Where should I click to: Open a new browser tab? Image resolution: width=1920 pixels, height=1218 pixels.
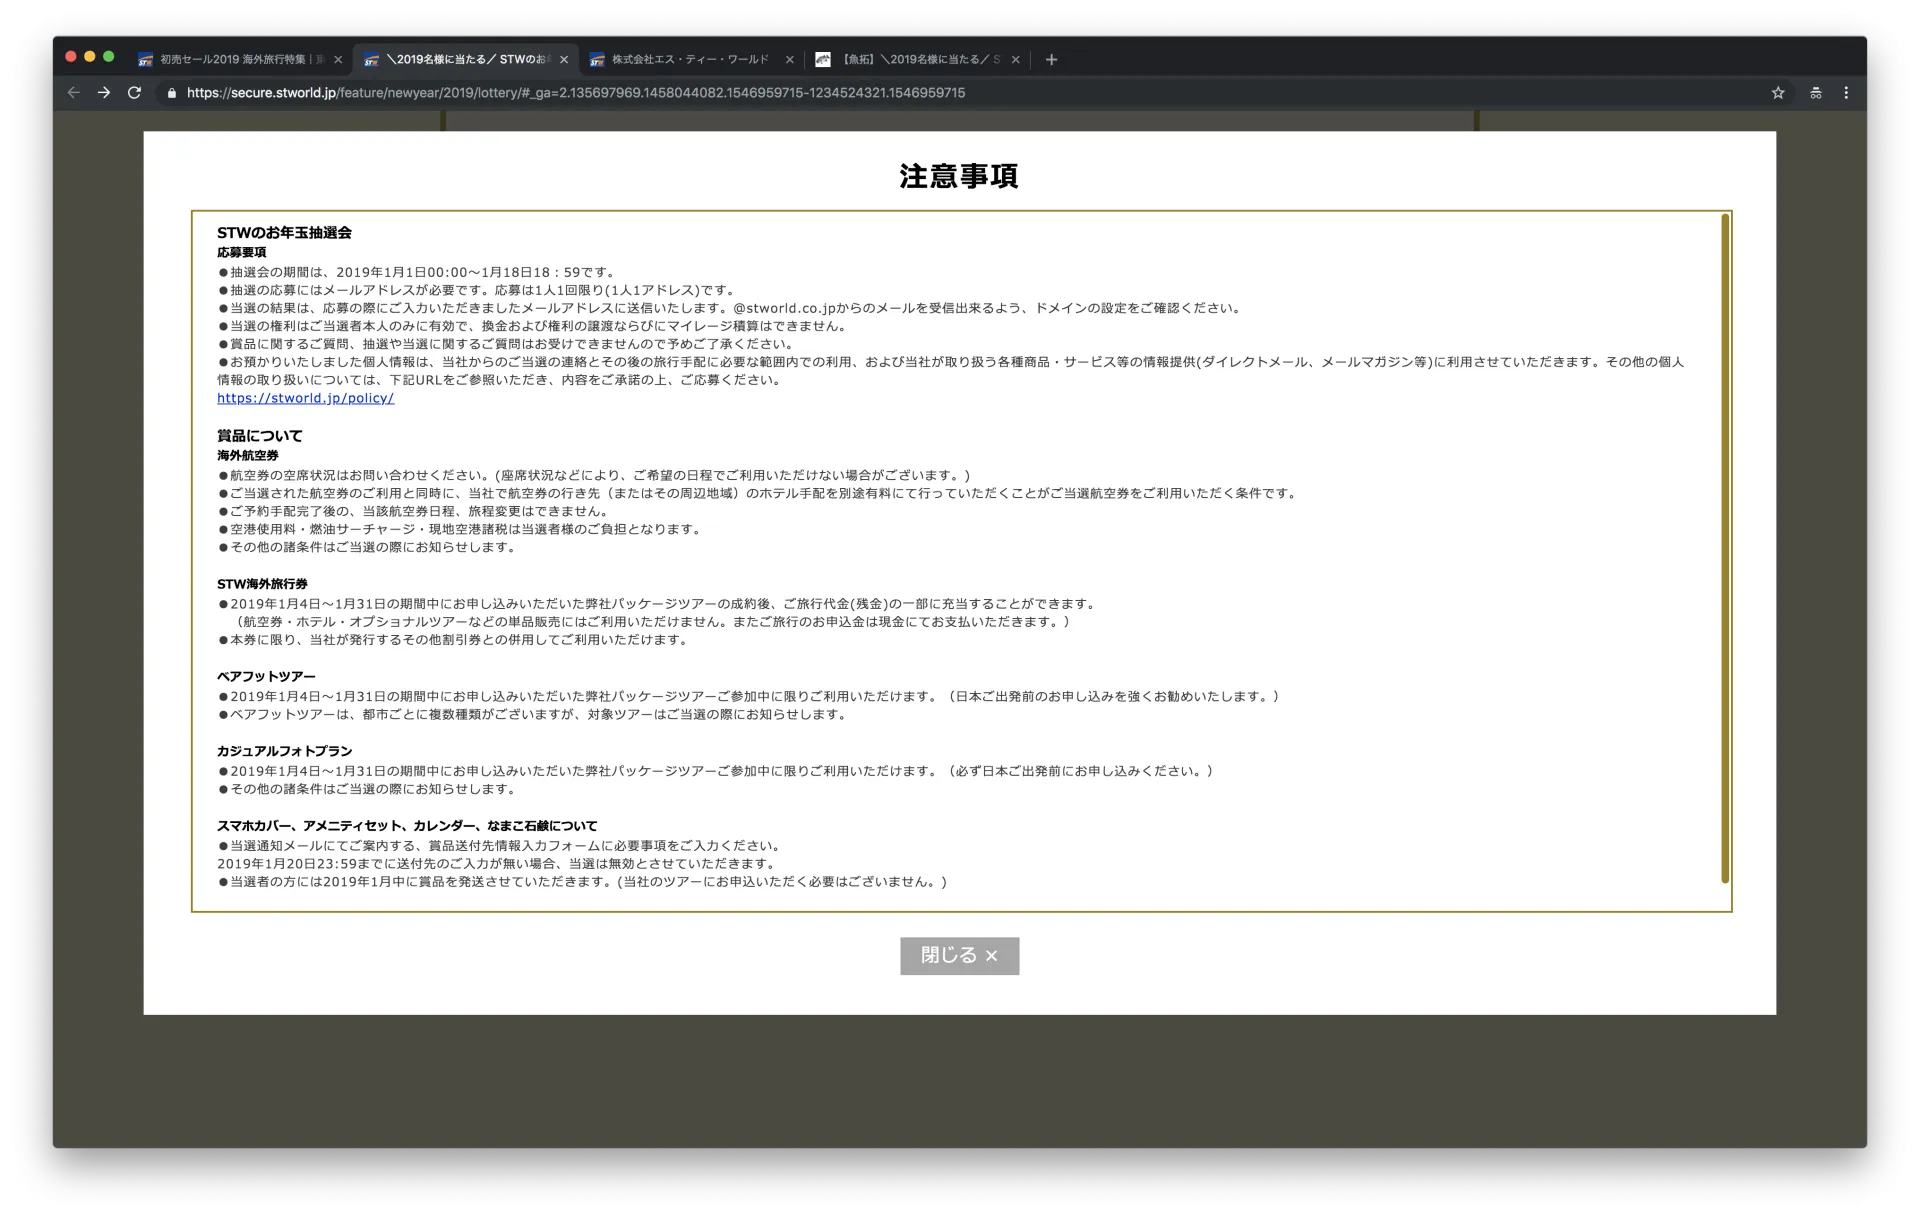coord(1051,59)
